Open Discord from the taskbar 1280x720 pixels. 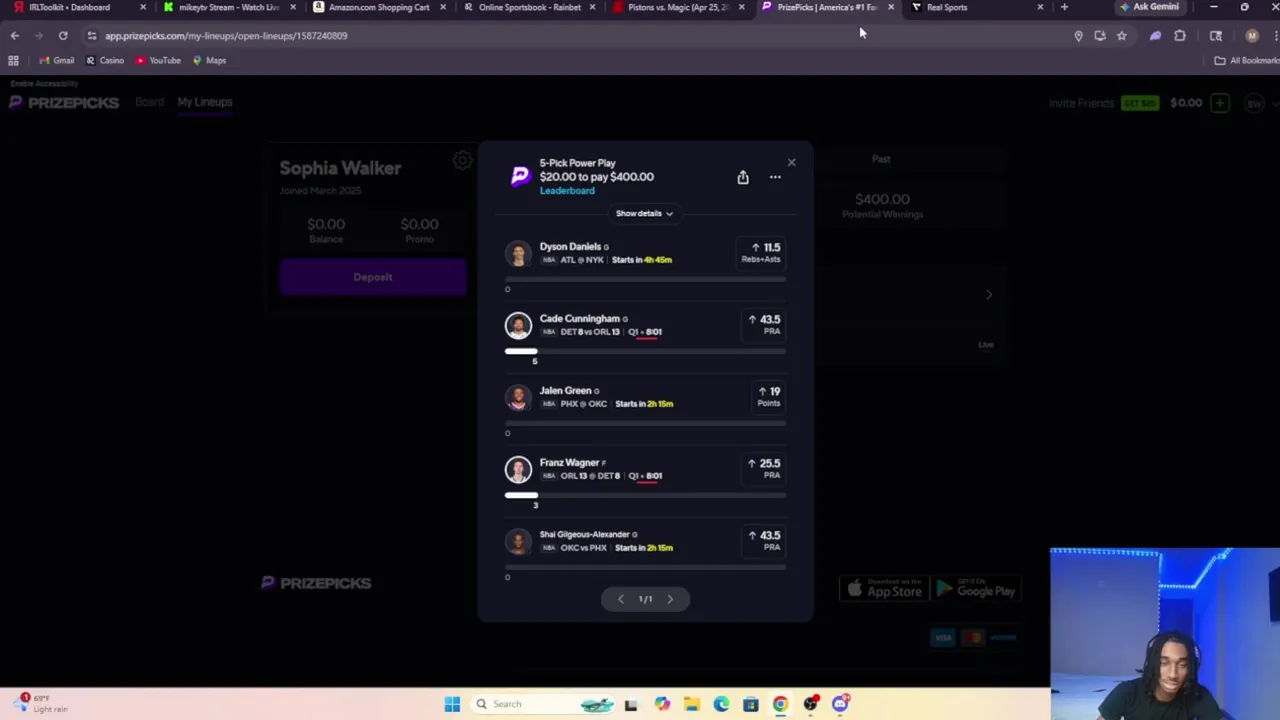(840, 704)
